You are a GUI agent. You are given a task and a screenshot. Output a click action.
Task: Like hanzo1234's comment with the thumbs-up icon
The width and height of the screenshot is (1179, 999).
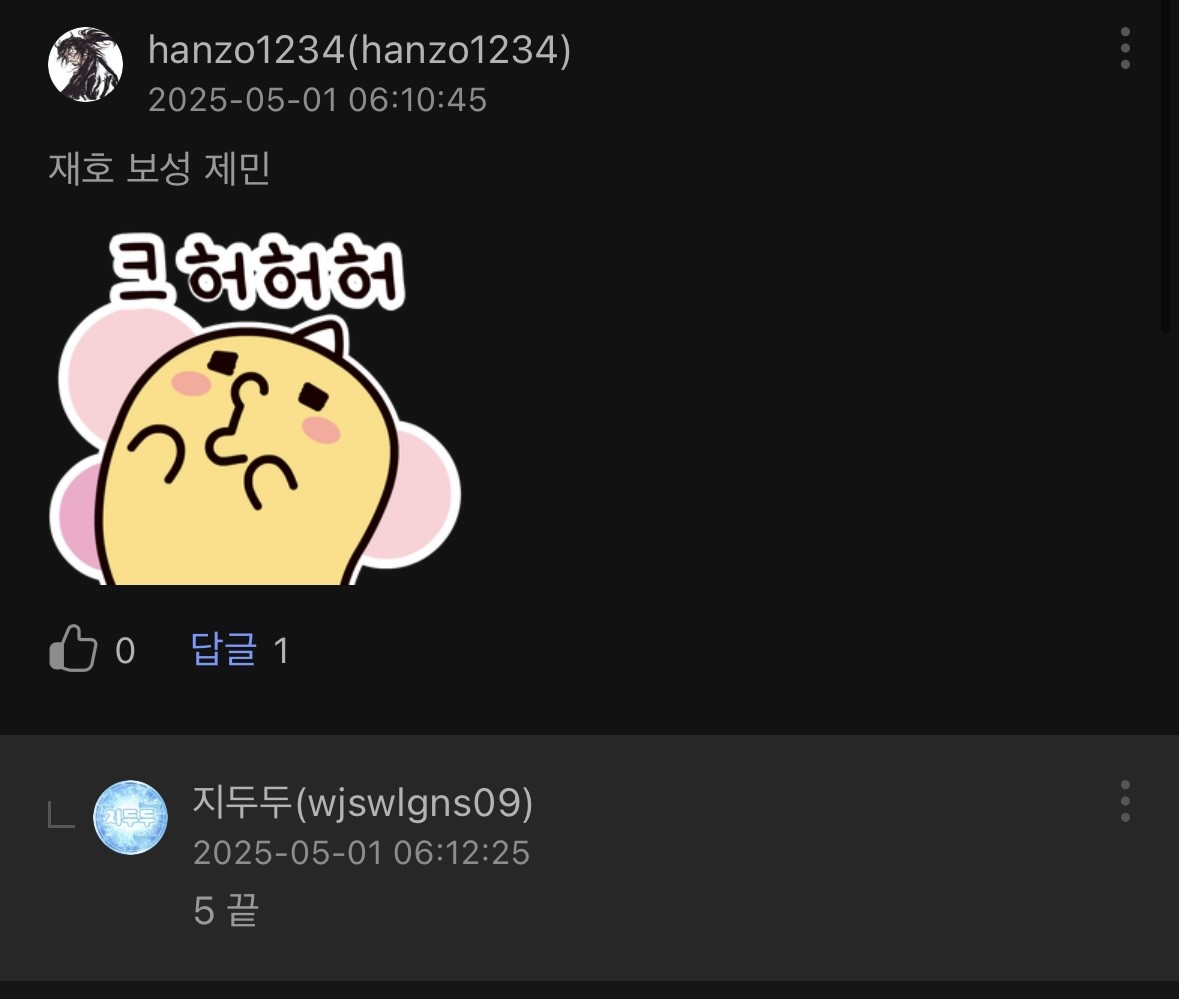73,648
